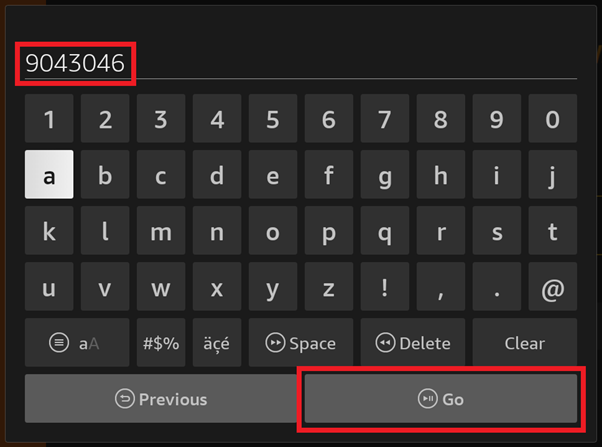602x447 pixels.
Task: Click the Clear key
Action: (x=525, y=343)
